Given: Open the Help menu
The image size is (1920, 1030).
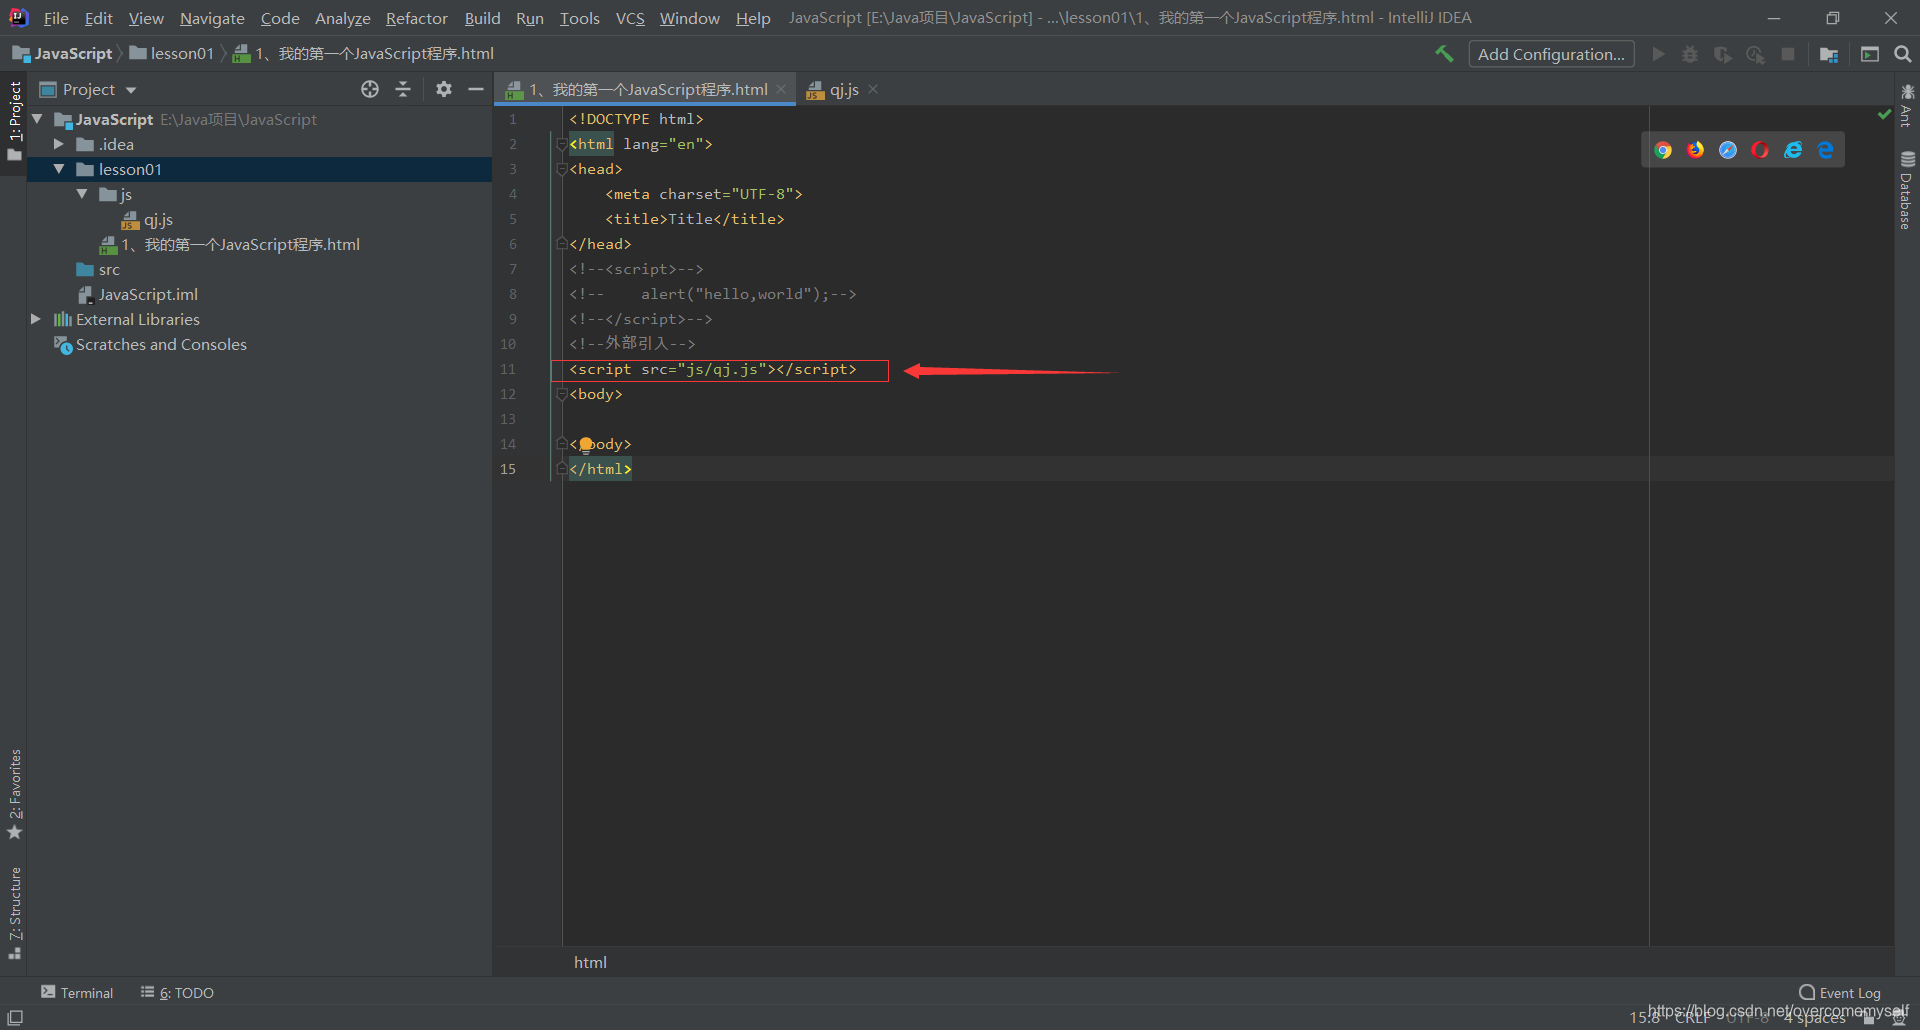Looking at the screenshot, I should [753, 18].
